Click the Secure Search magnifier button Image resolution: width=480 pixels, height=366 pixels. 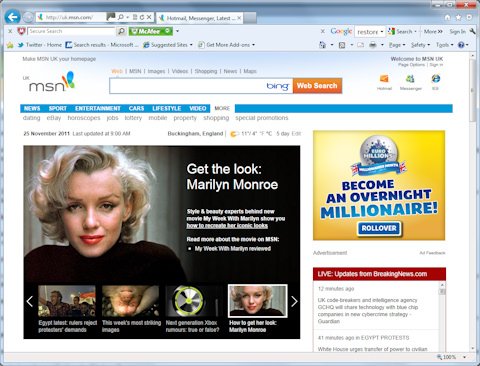(x=122, y=31)
